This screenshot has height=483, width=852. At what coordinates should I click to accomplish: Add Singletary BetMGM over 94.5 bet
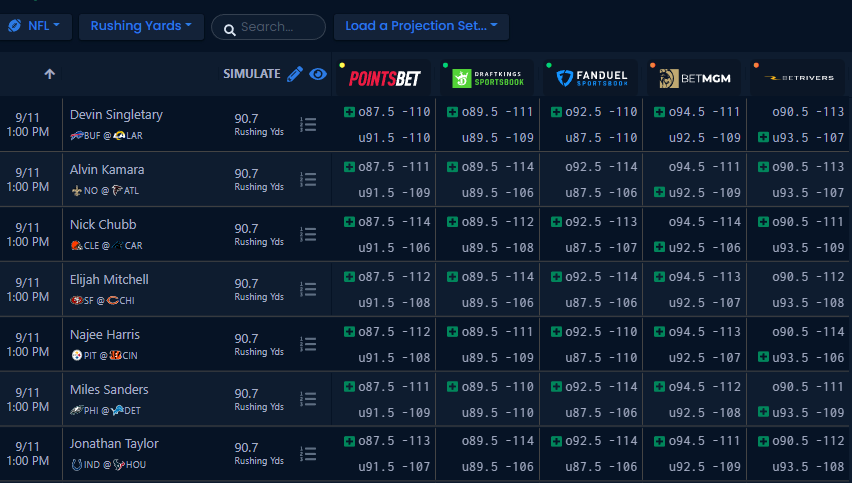659,112
